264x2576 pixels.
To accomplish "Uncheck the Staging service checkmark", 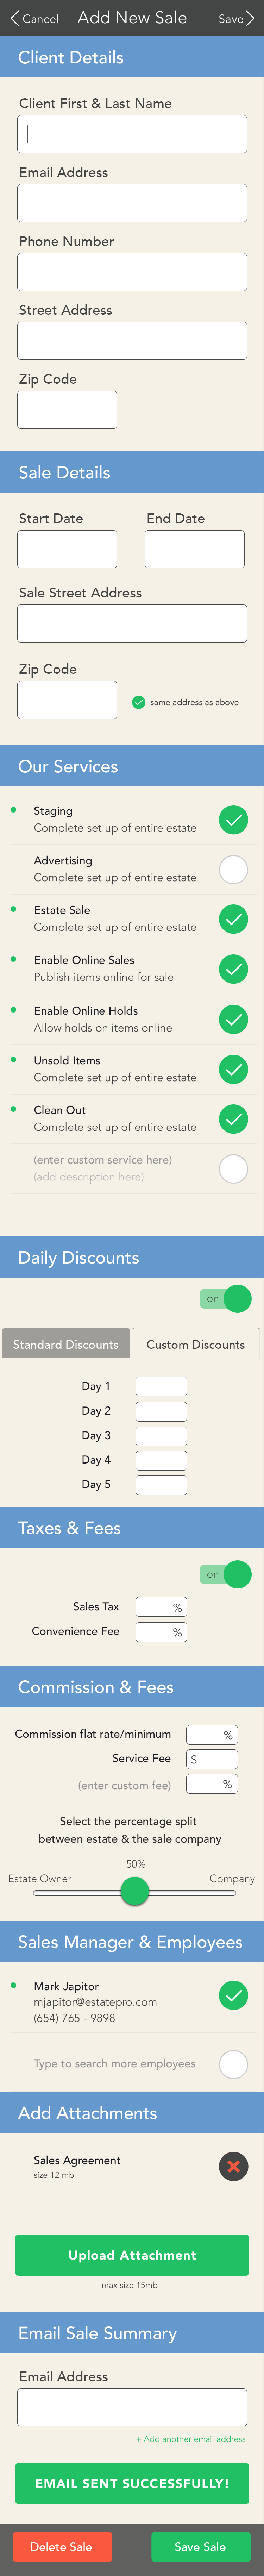I will (233, 820).
